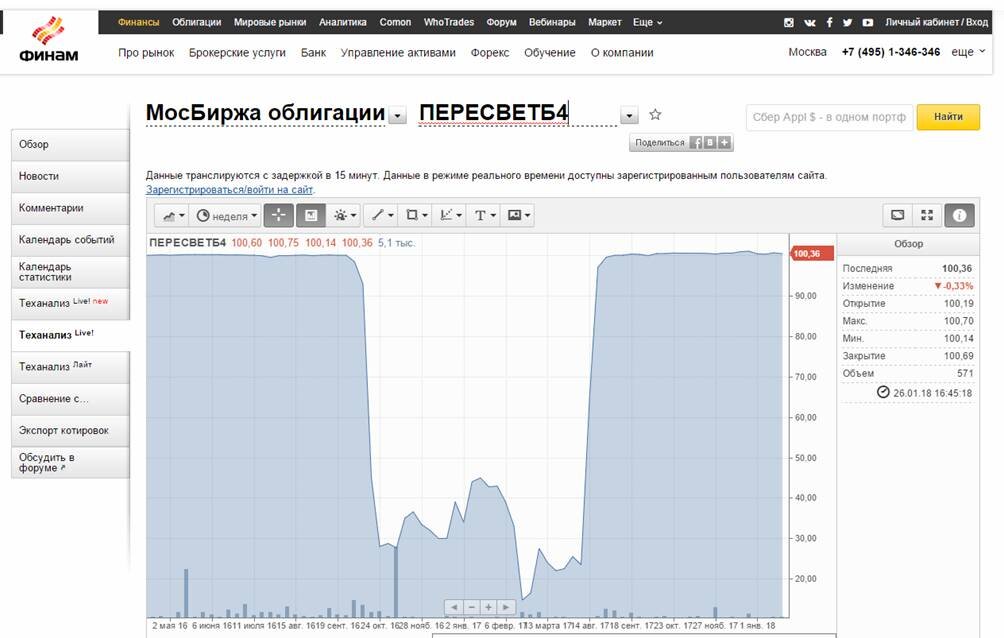Open the line drawing tool dropdown
Viewport: 1004px width, 638px height.
(x=382, y=216)
